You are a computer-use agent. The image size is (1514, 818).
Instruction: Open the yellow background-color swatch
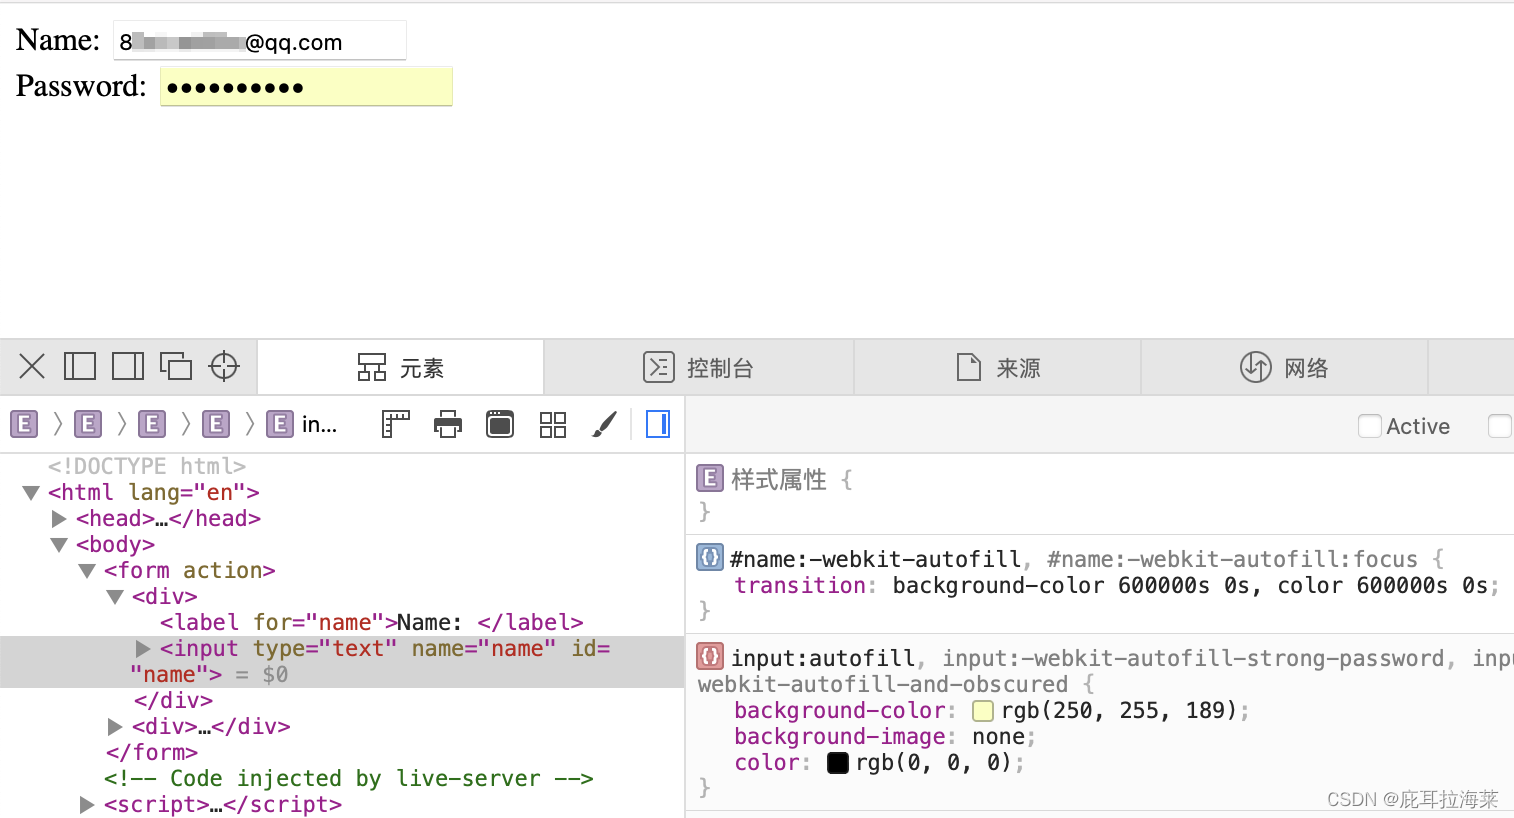983,711
